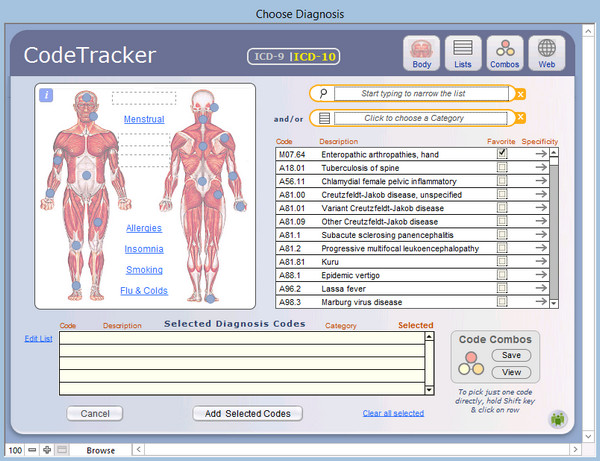Open the Combos view button
Screen dimensions: 600x461
tap(505, 53)
